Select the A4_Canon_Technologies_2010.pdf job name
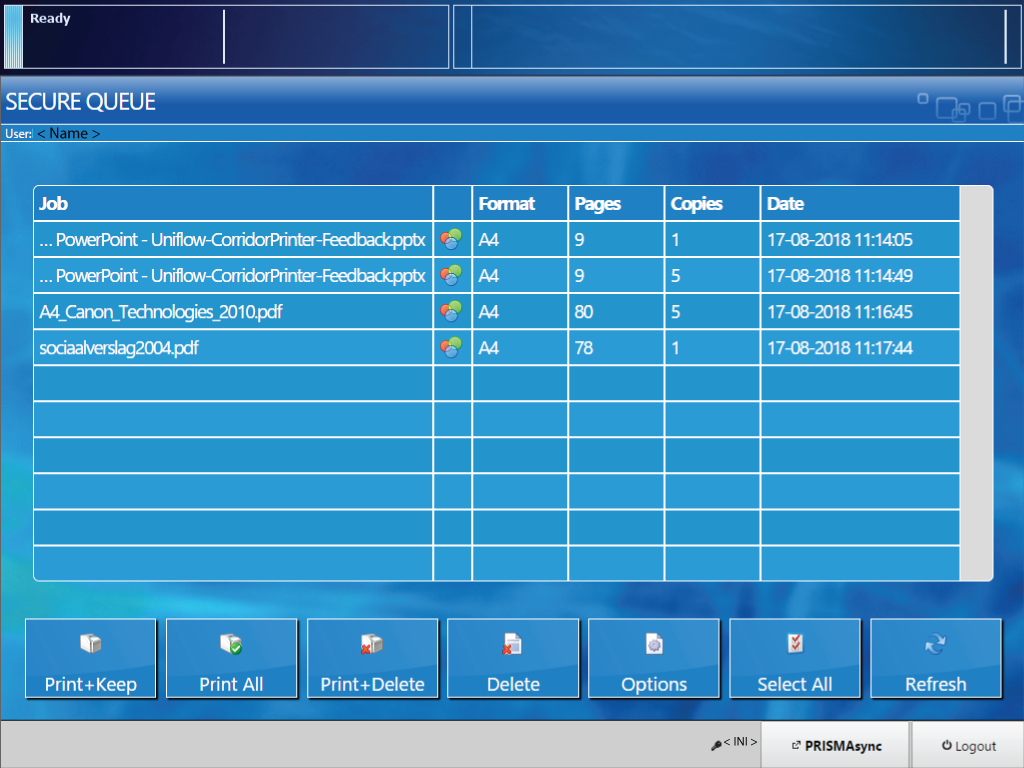1024x768 pixels. [x=161, y=312]
